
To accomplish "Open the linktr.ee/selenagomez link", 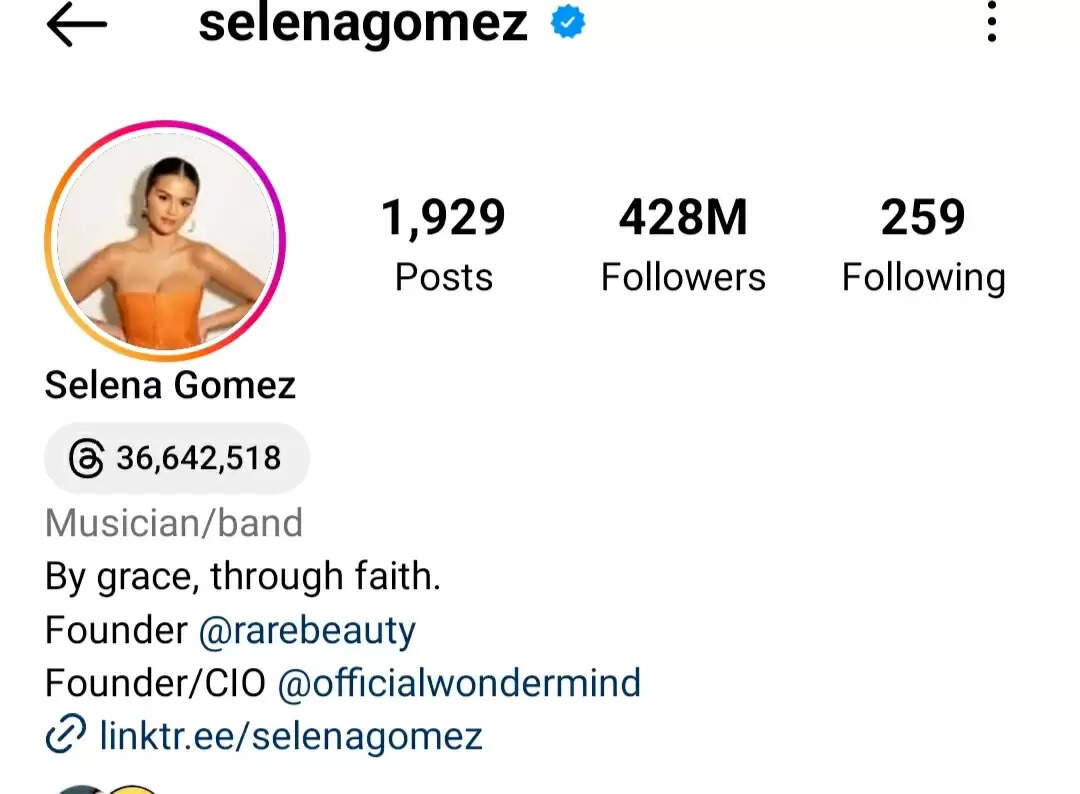I will click(x=291, y=735).
